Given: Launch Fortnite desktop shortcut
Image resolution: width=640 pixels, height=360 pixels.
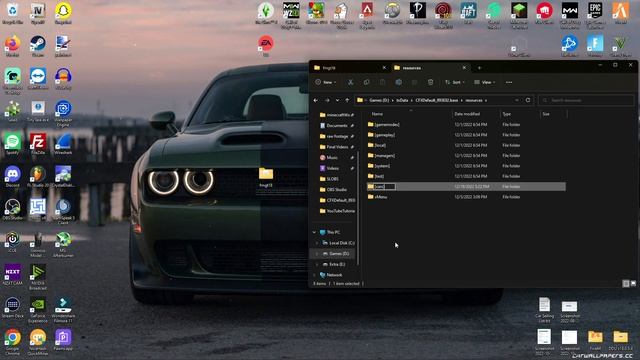Looking at the screenshot, I should pyautogui.click(x=595, y=46).
